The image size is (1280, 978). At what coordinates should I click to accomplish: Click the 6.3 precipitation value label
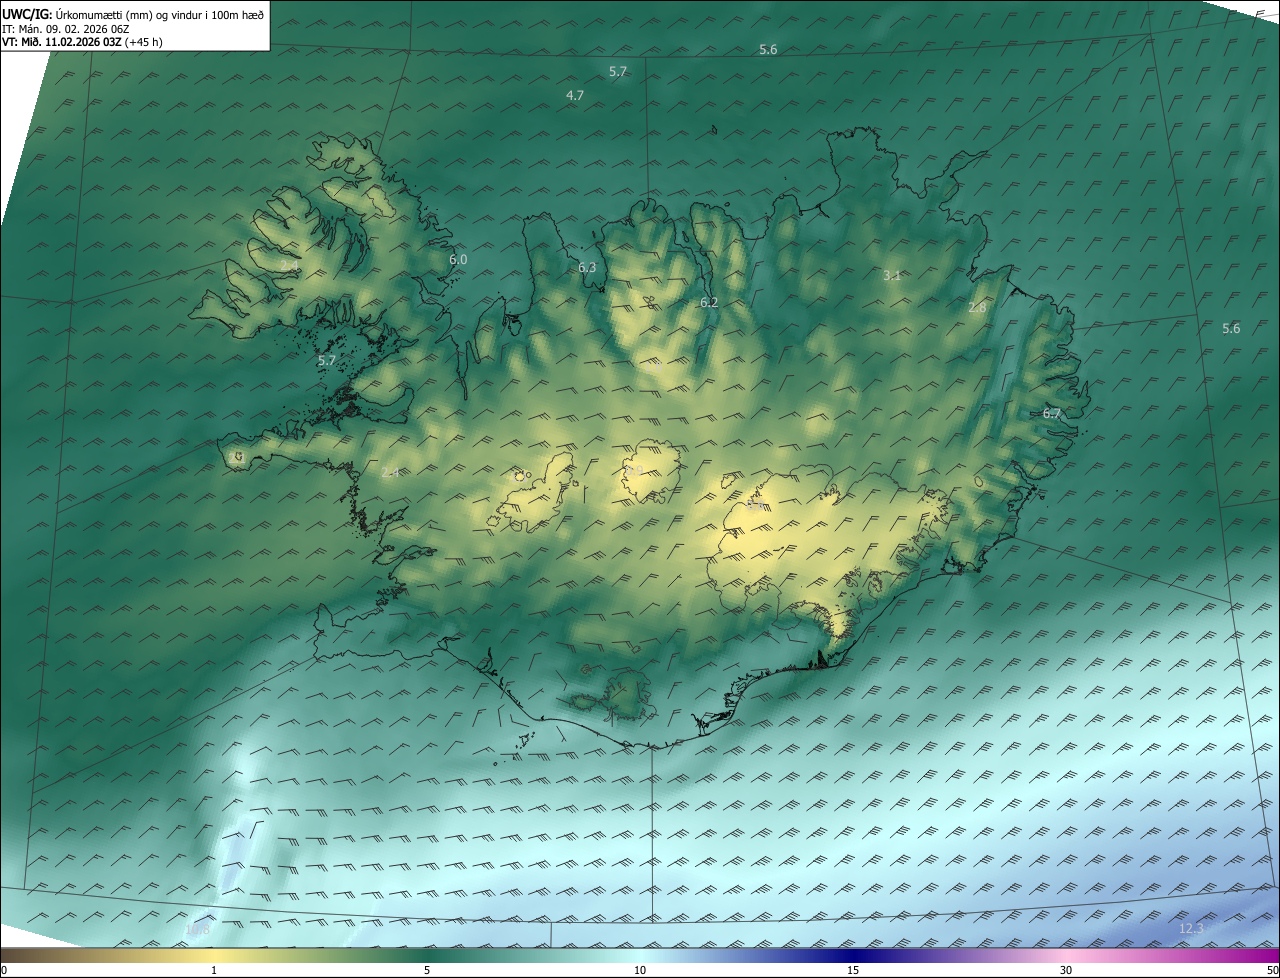587,267
